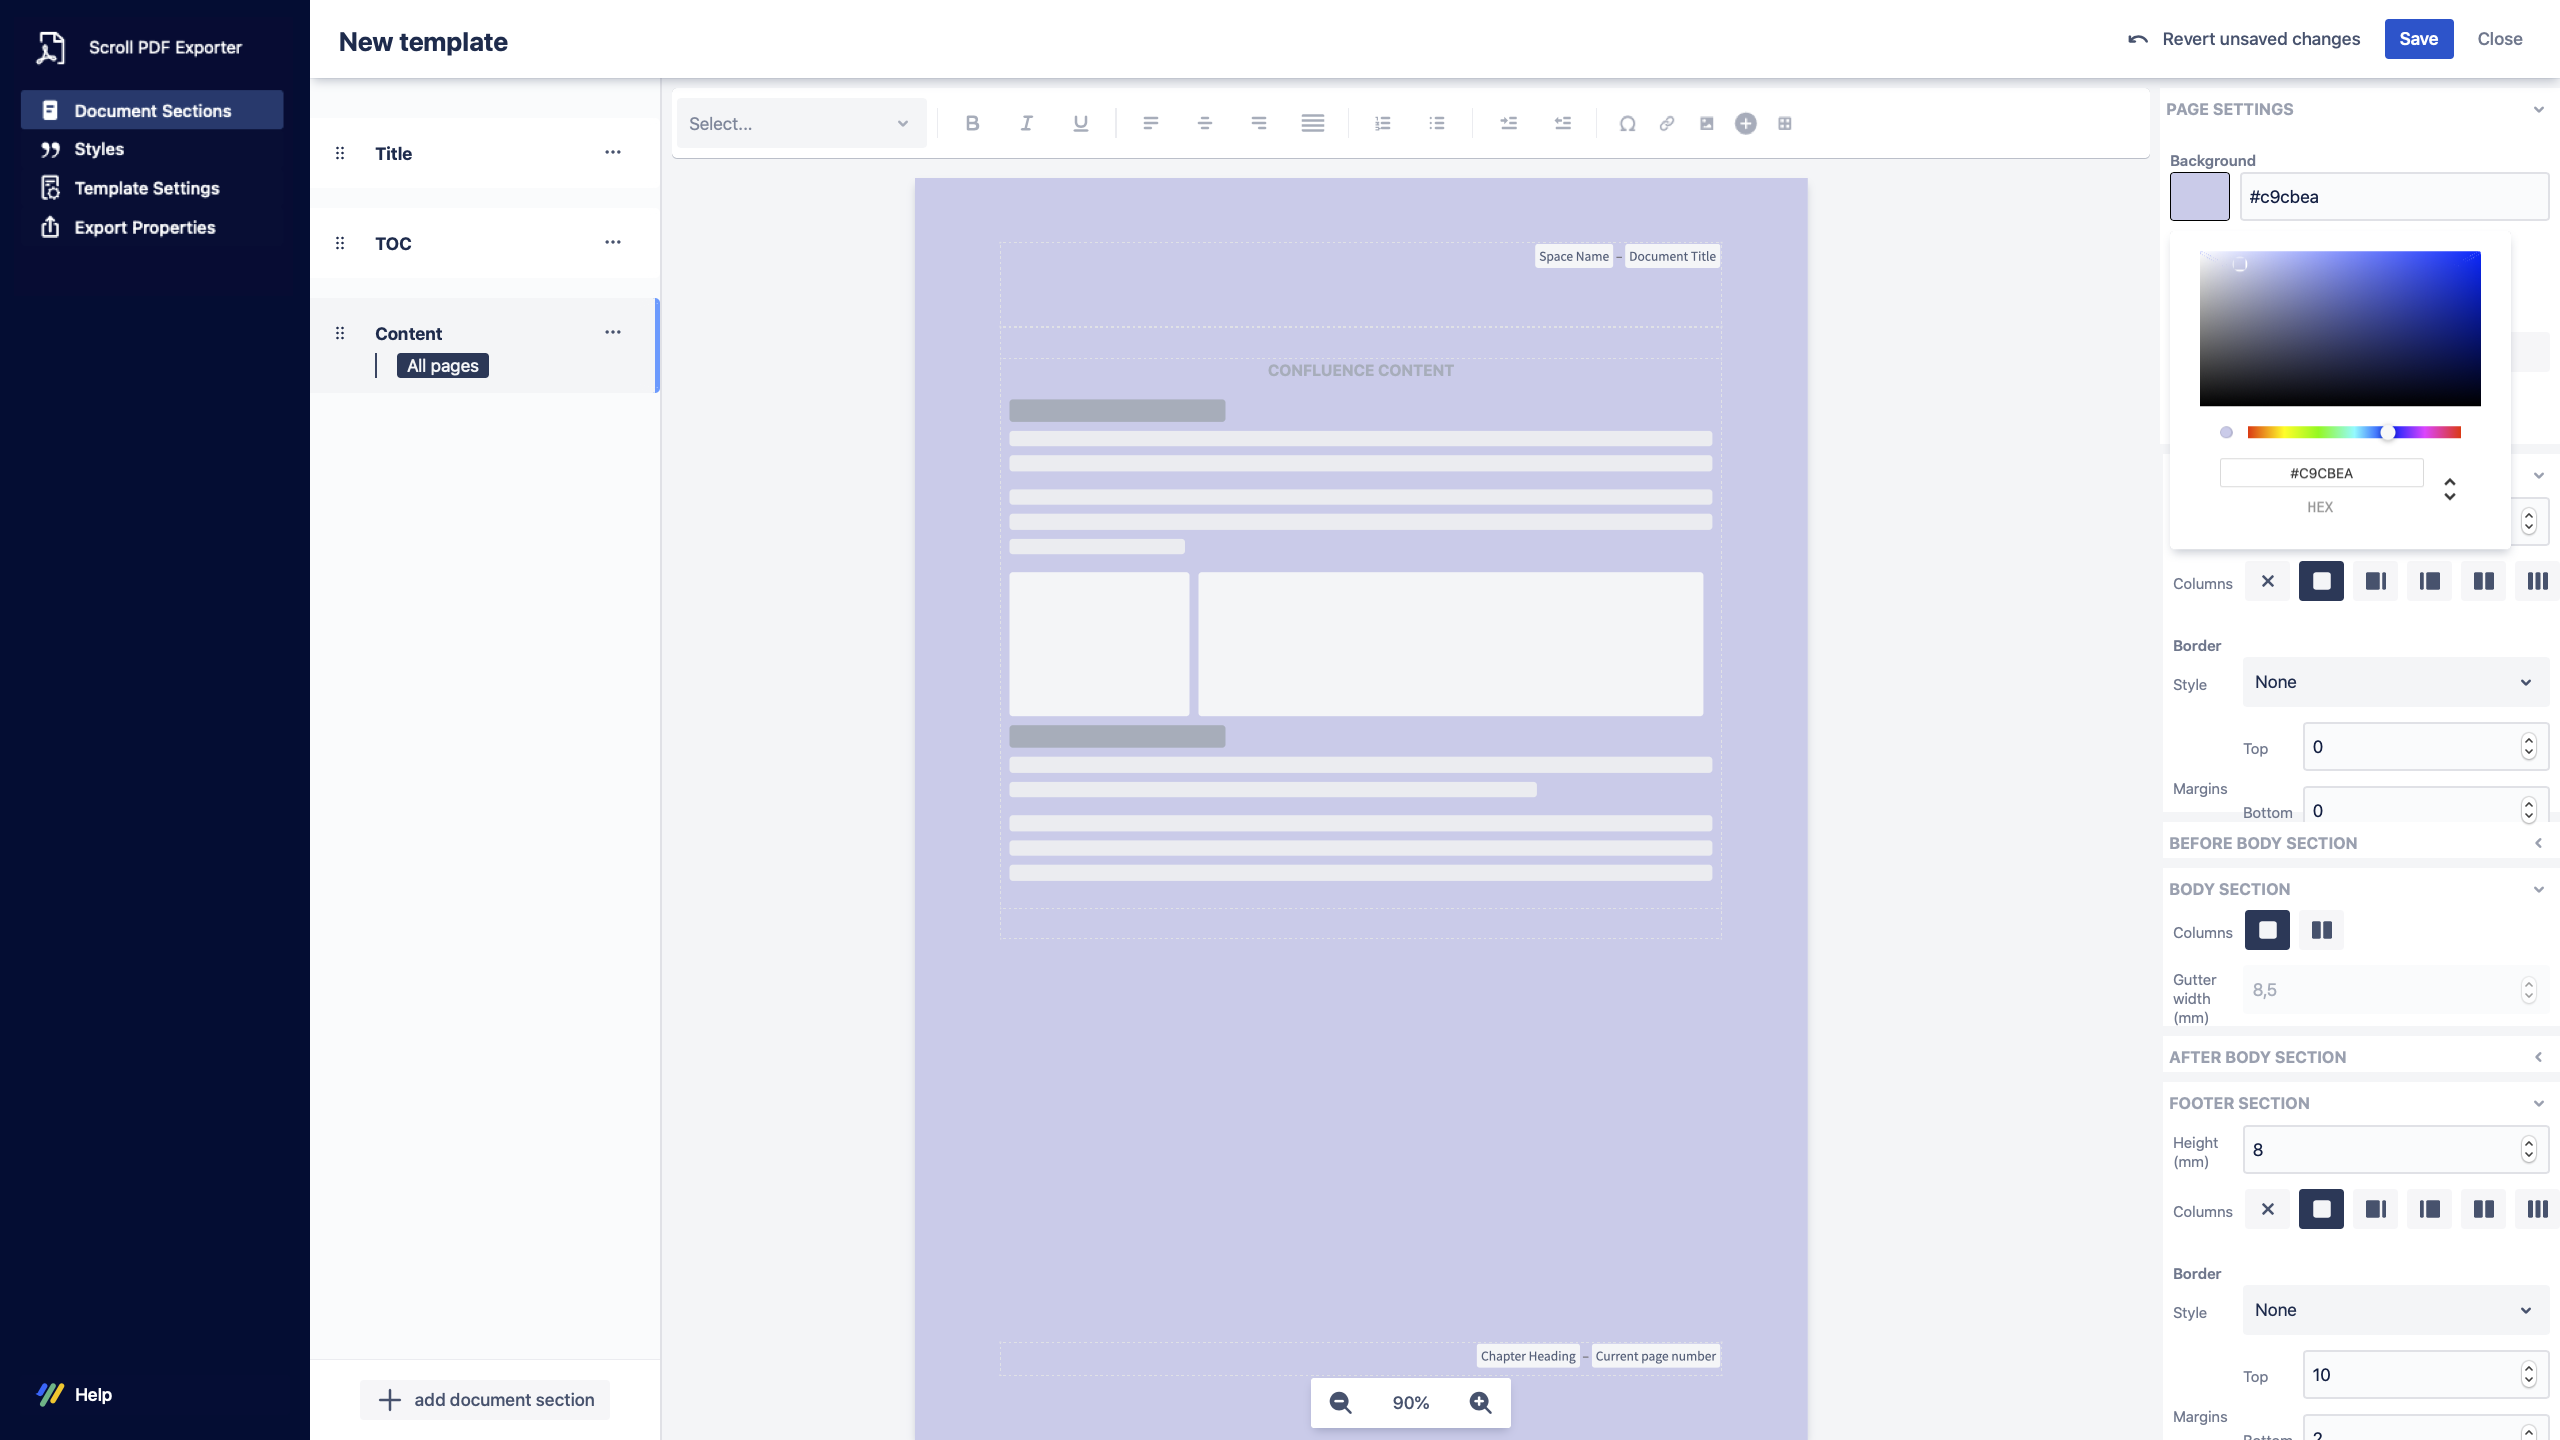Open the Title section three-dot menu
This screenshot has height=1440, width=2560.
coord(612,152)
